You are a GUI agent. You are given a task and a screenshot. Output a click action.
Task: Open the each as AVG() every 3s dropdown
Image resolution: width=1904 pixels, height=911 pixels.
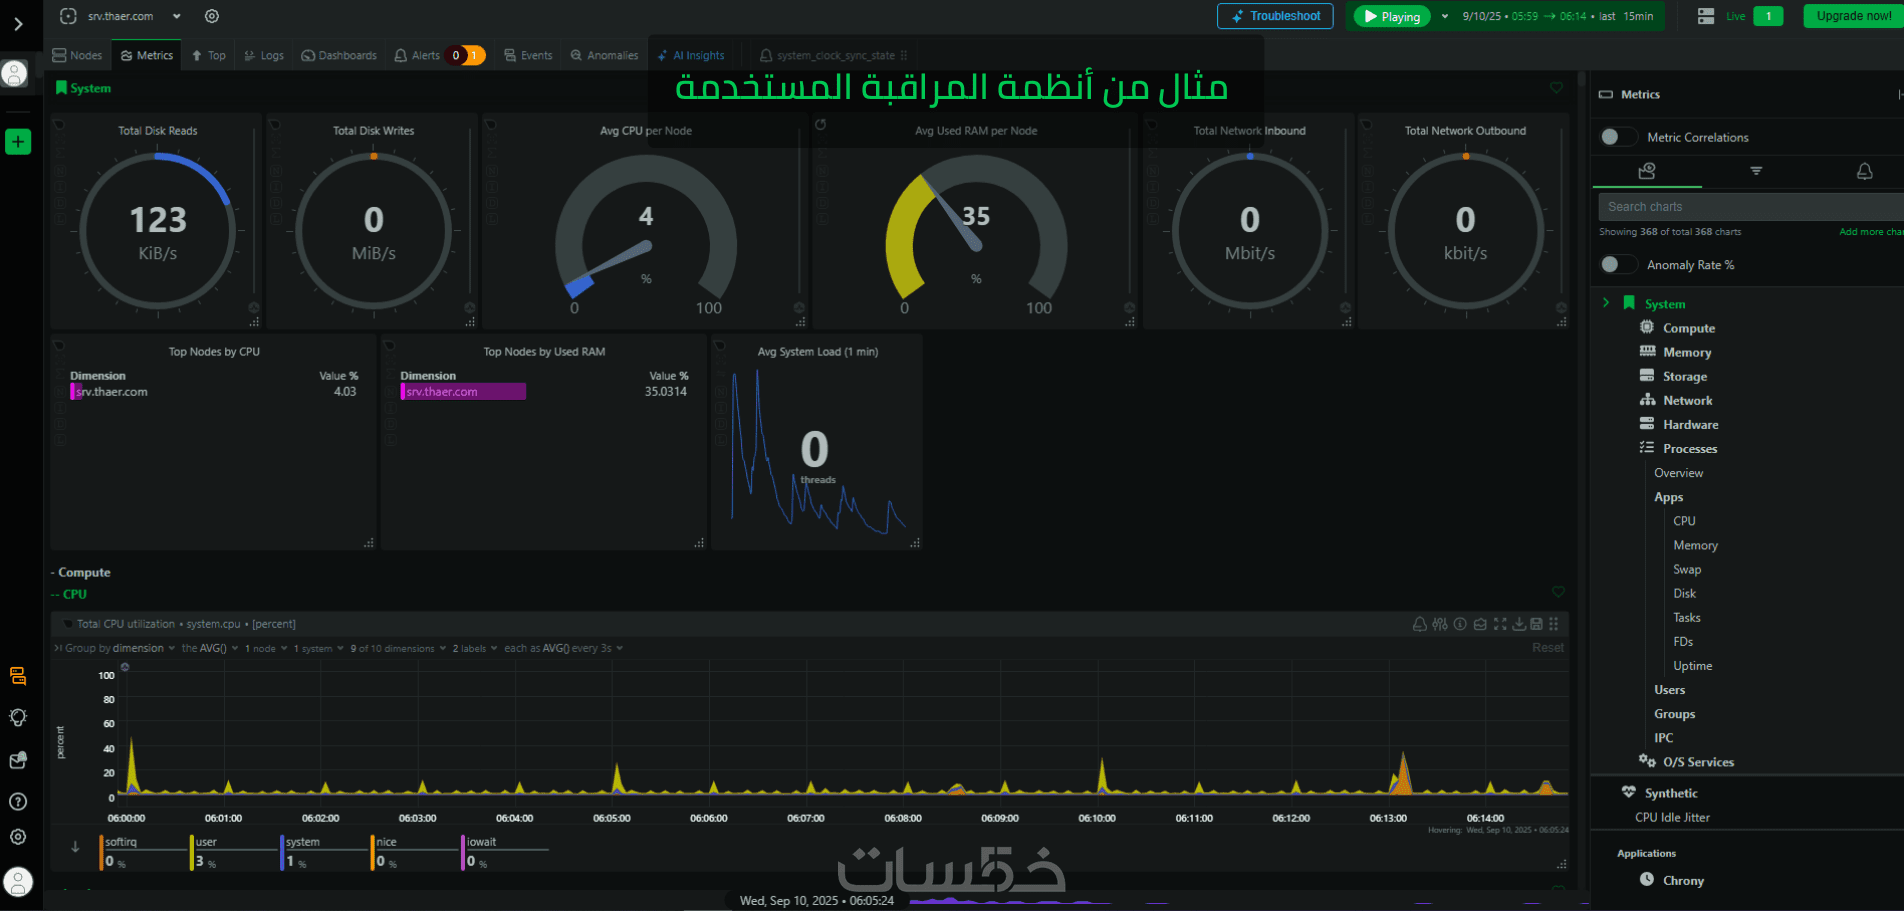[x=564, y=648]
